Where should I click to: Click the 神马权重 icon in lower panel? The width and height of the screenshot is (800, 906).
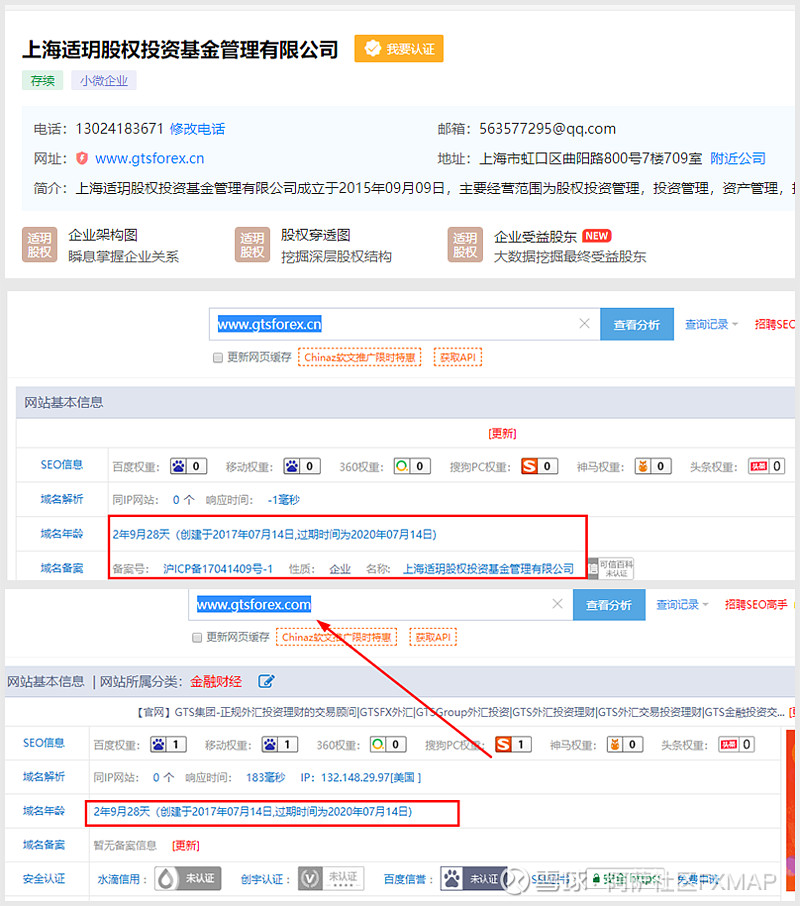(x=615, y=744)
